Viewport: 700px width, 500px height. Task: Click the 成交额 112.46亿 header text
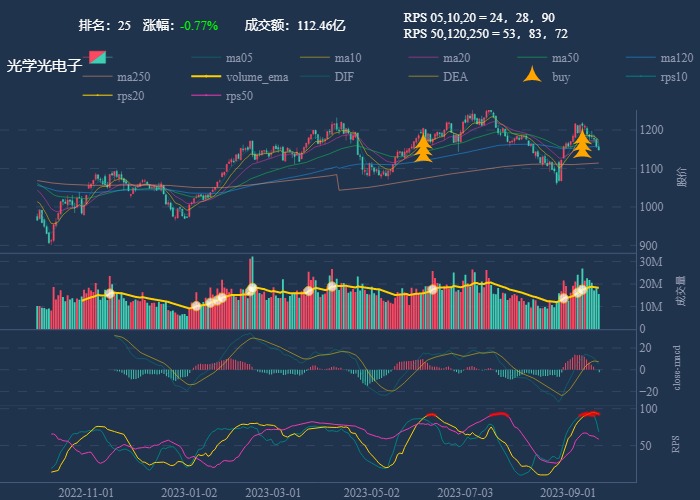[295, 25]
